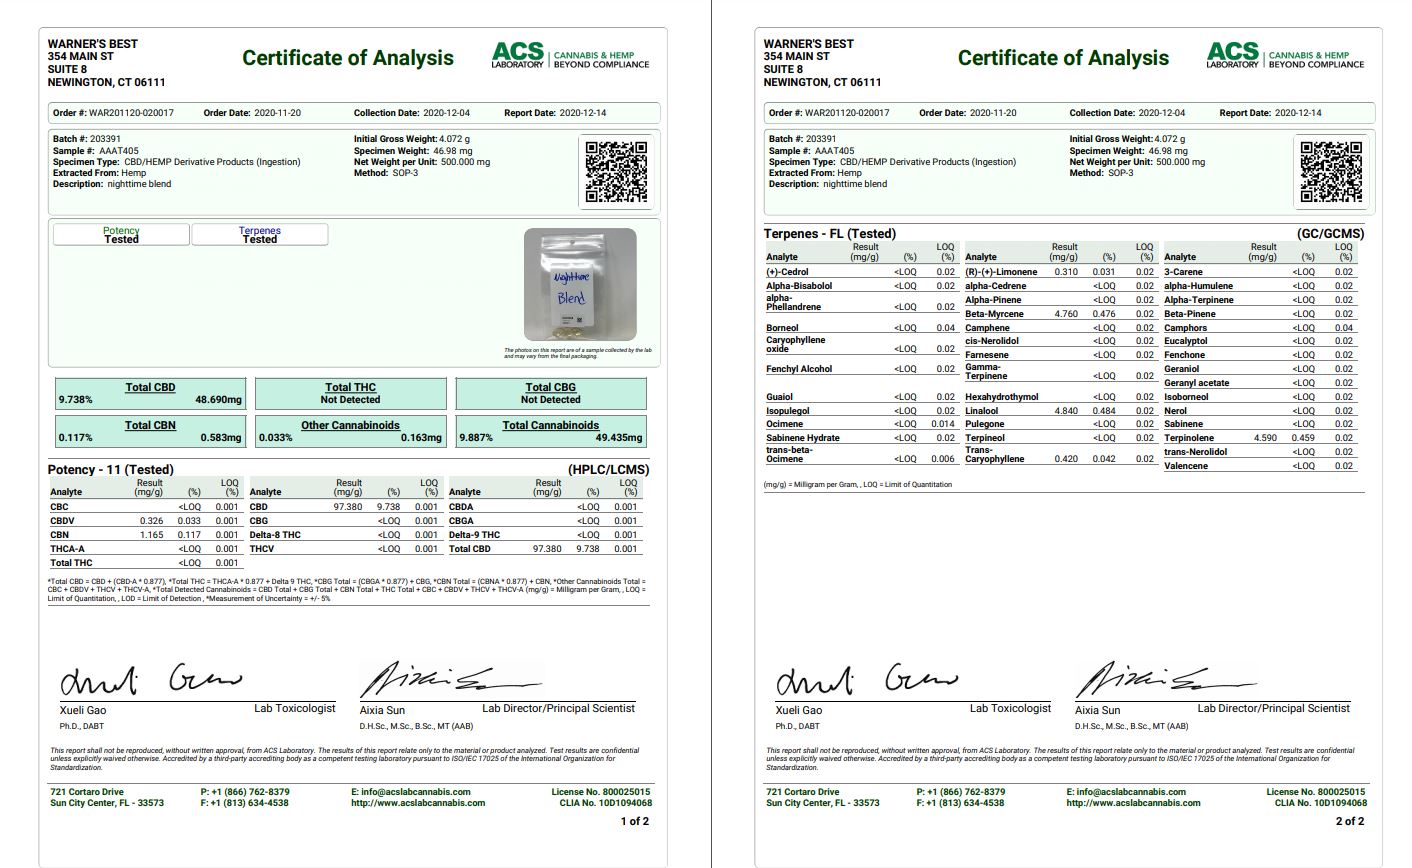
Task: Select the Delta-9 THC row
Action: [544, 535]
